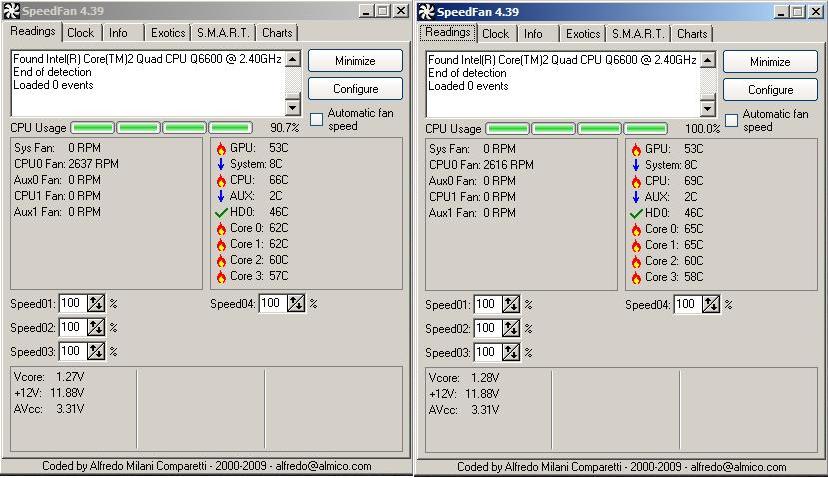
Task: Adjust Speed04 spinner arrows in left window
Action: tap(296, 304)
